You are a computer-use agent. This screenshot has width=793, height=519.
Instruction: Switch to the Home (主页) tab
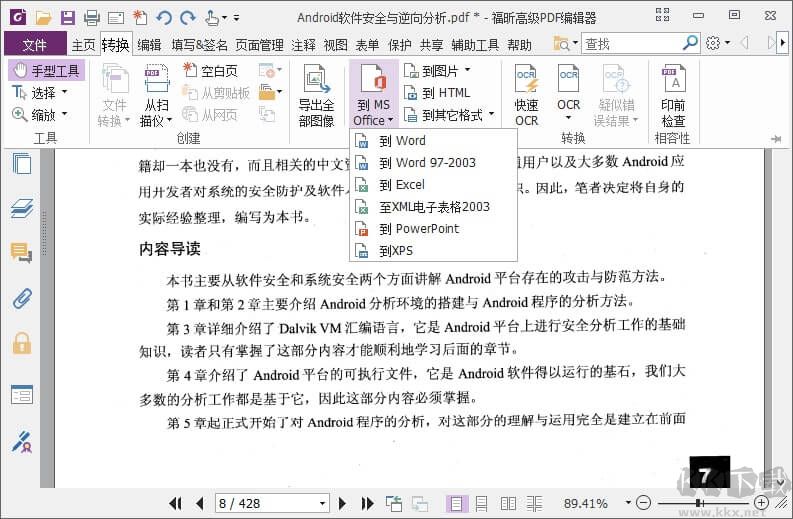point(83,45)
